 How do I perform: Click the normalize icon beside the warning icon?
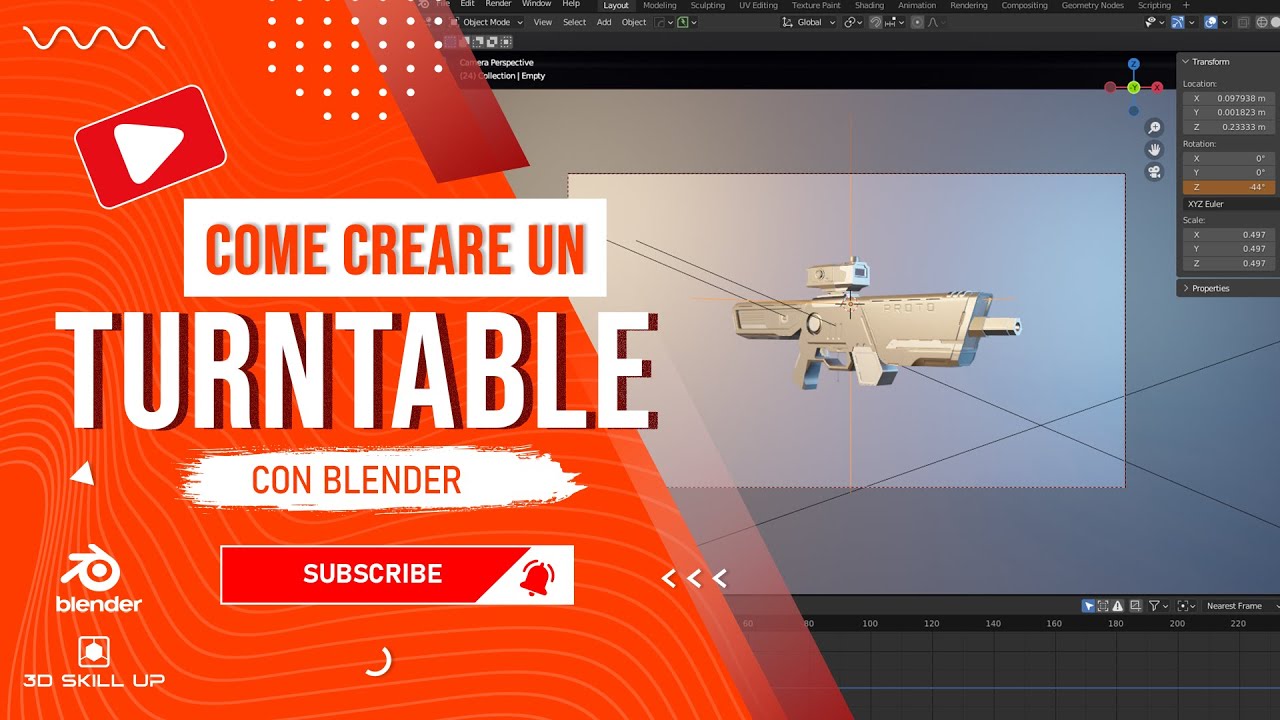[1136, 606]
